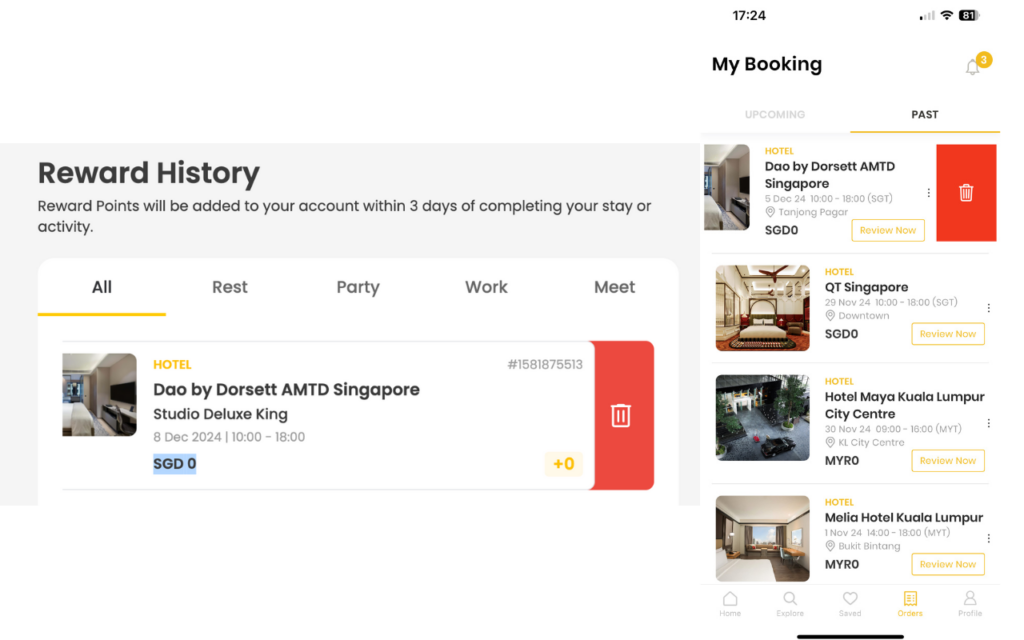Tap the Wi-Fi status icon
This screenshot has height=640, width=1024.
(x=946, y=15)
